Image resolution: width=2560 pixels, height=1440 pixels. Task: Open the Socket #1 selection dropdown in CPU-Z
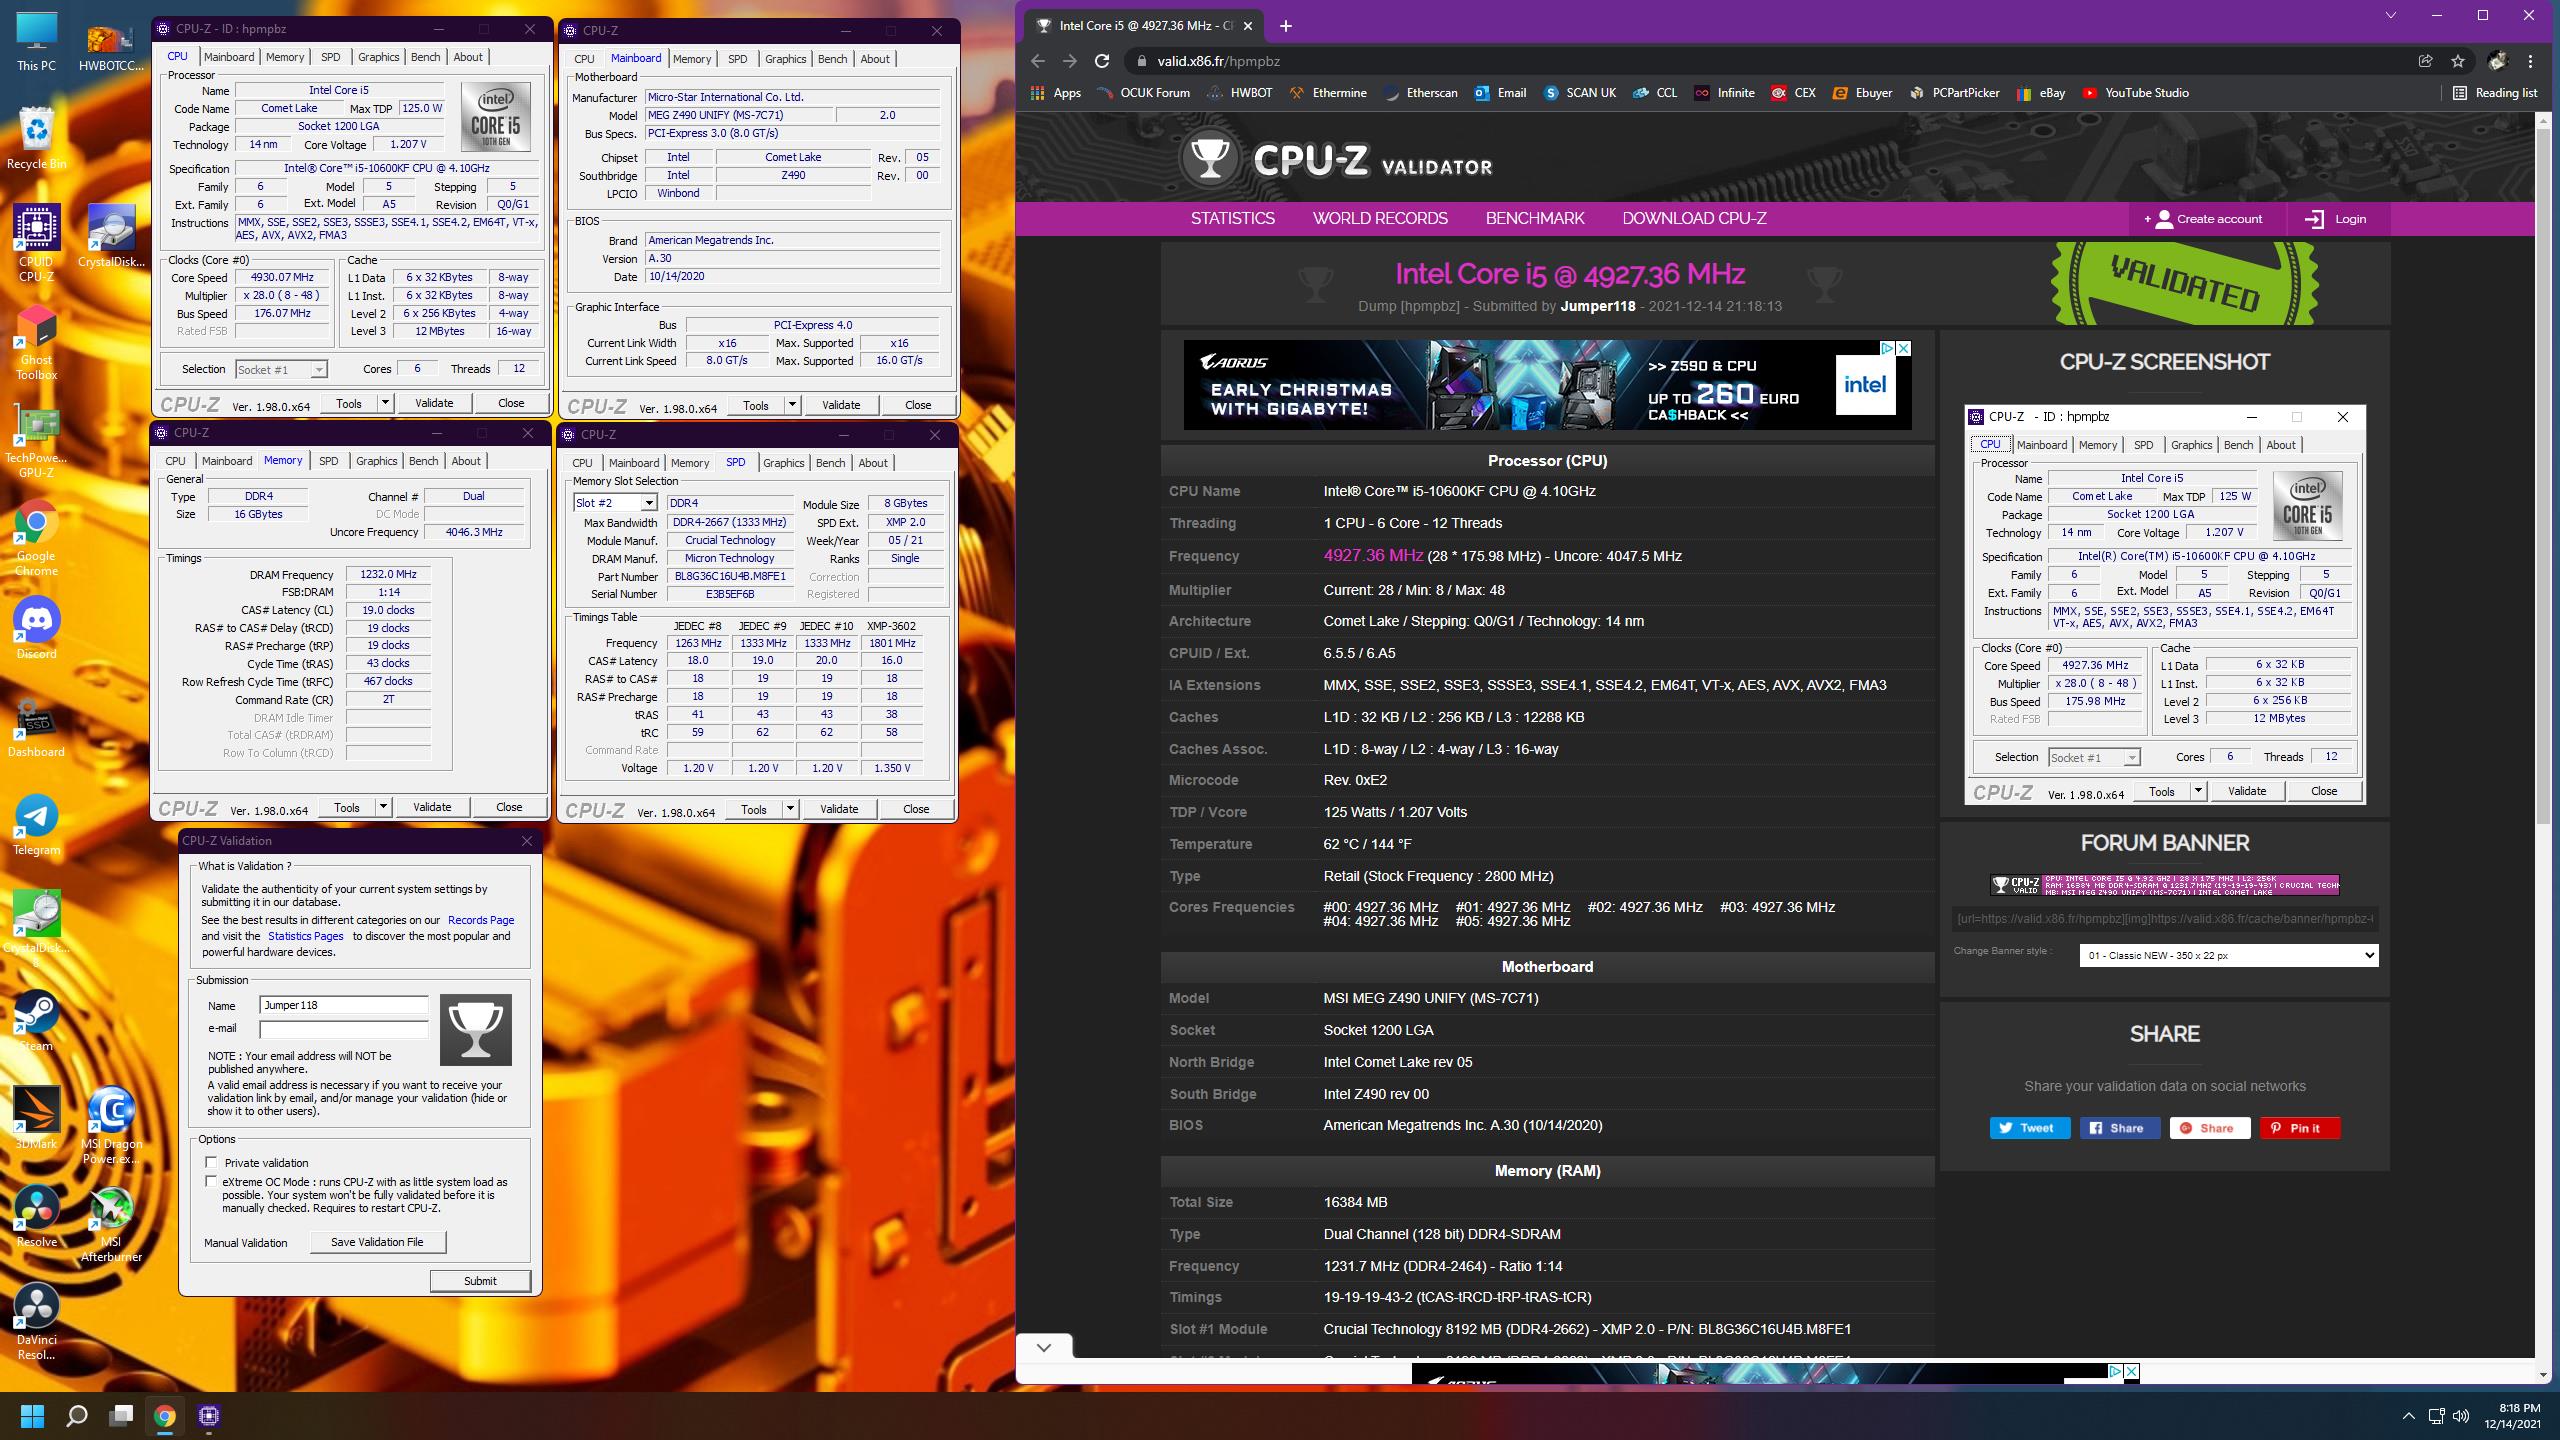[x=280, y=369]
